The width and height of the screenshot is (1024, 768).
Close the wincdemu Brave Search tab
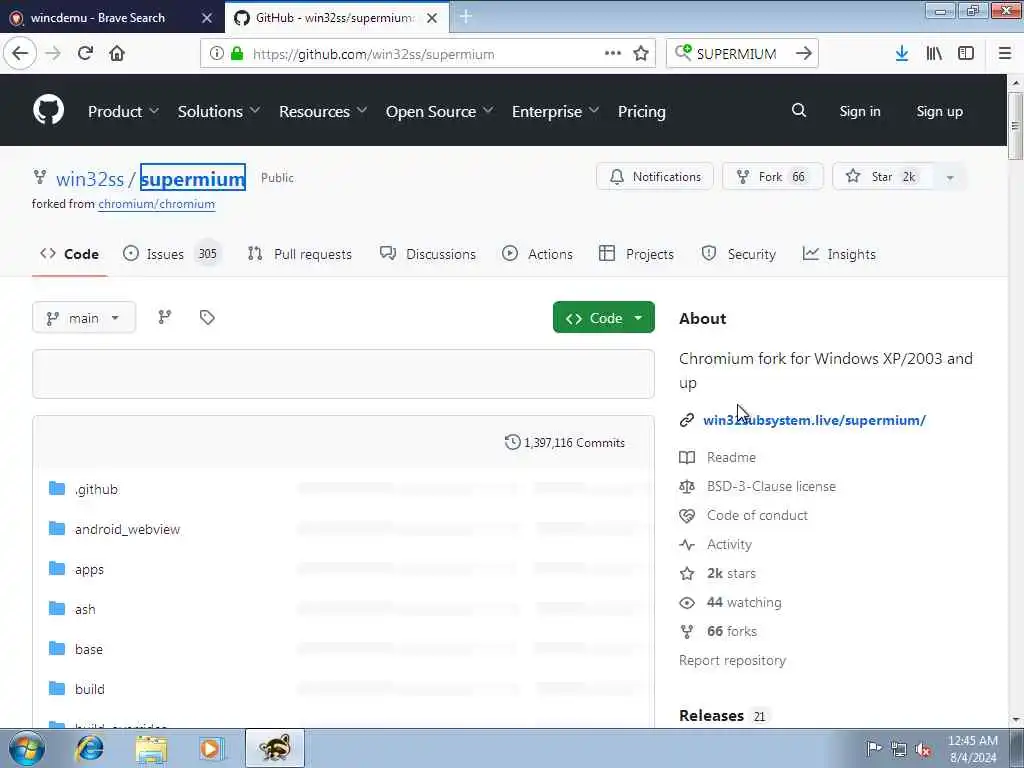coord(207,18)
